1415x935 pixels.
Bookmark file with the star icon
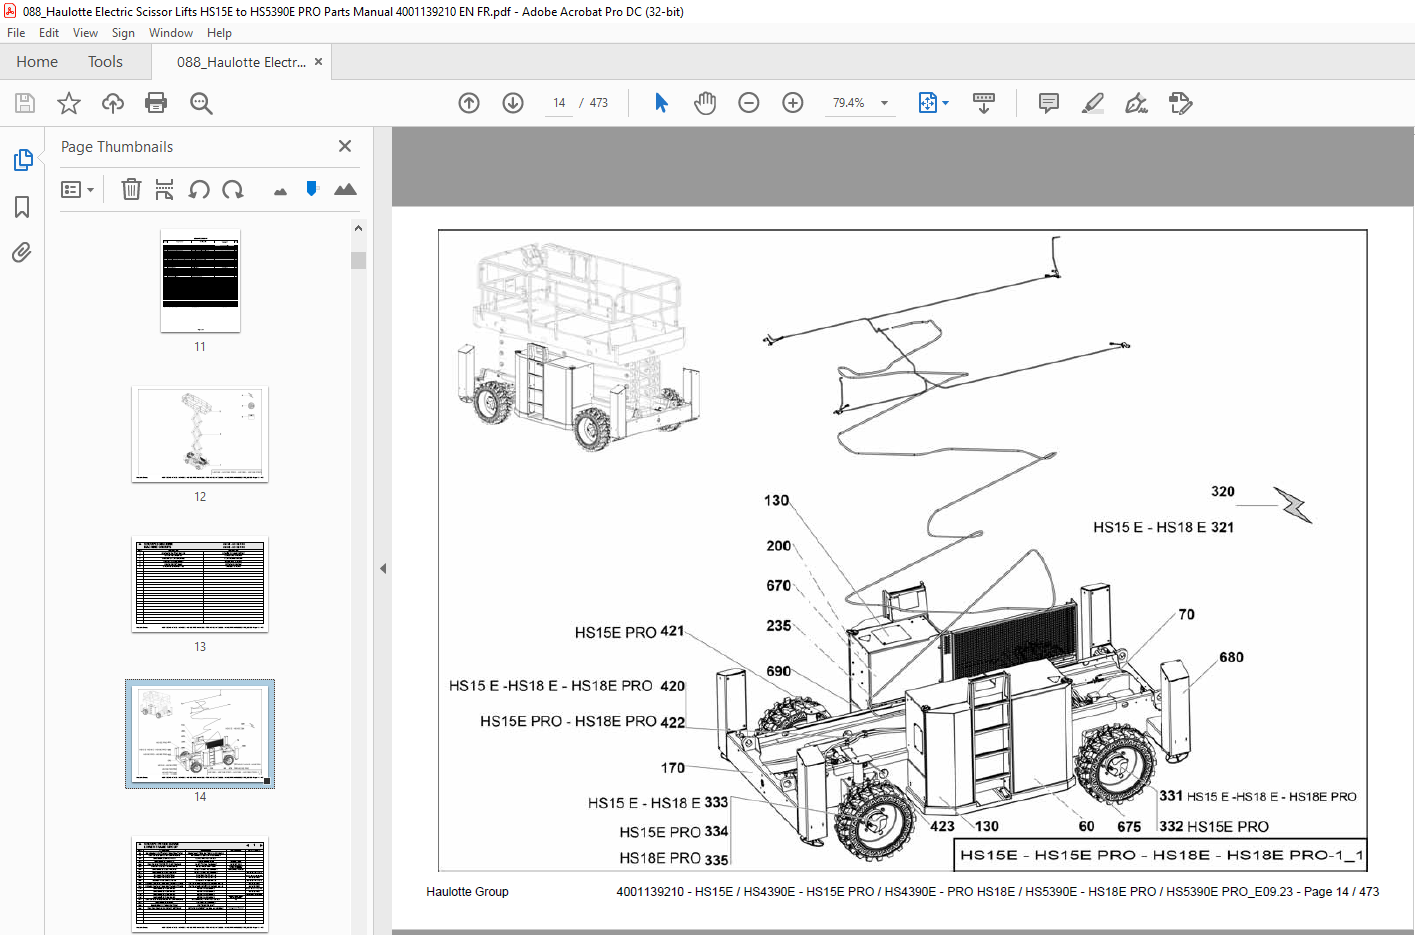pyautogui.click(x=69, y=103)
